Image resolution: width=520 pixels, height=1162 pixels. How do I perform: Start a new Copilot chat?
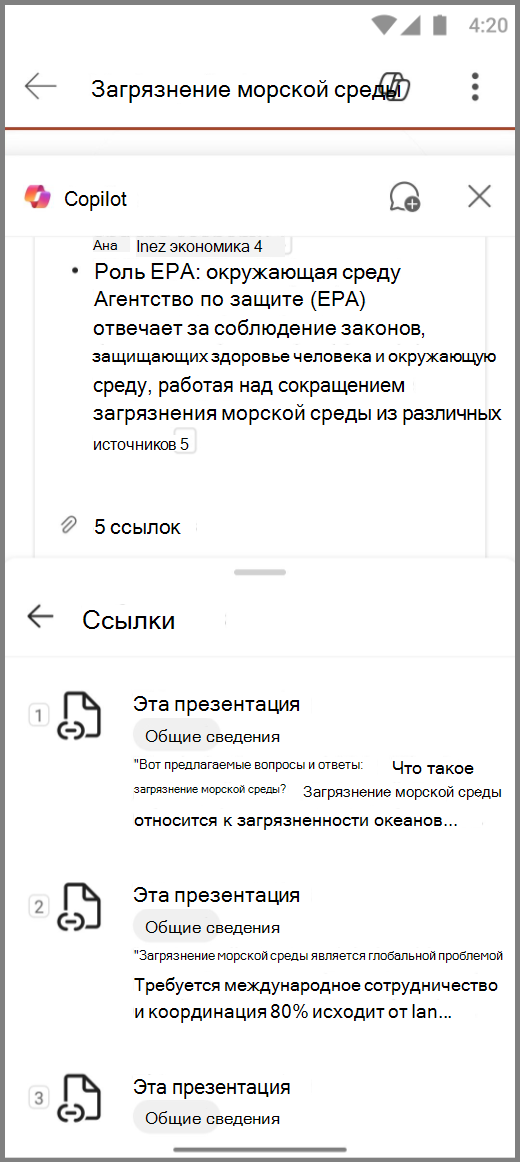[404, 197]
